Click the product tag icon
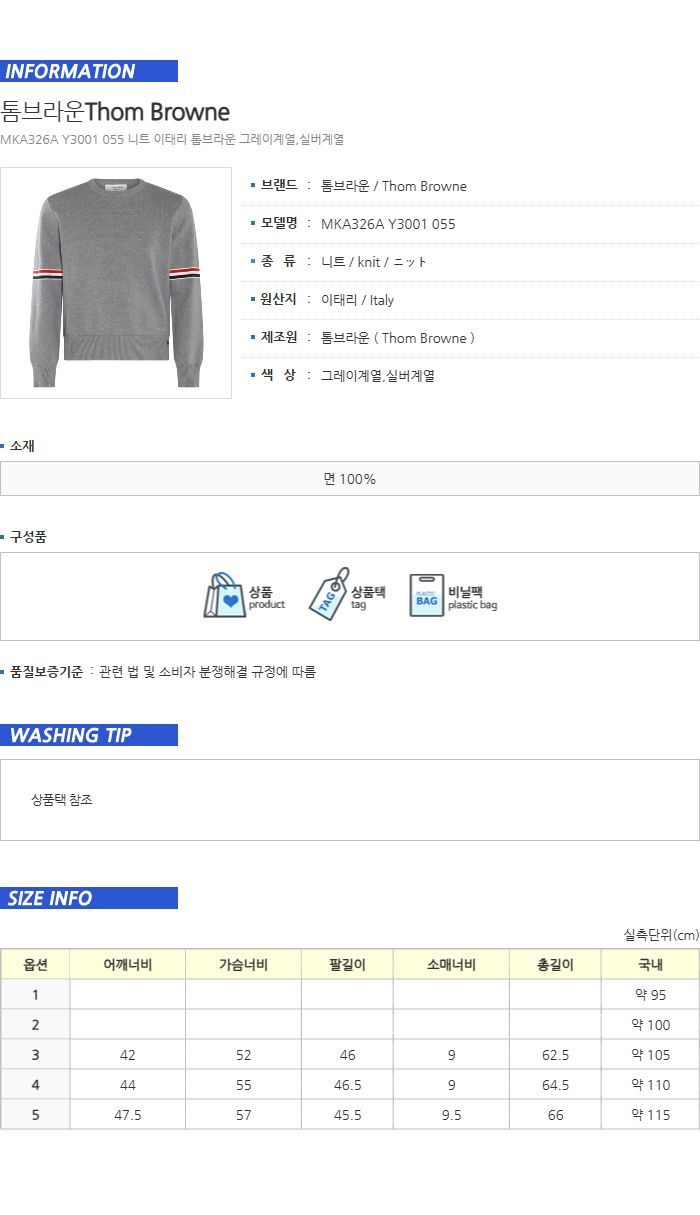 coord(328,595)
